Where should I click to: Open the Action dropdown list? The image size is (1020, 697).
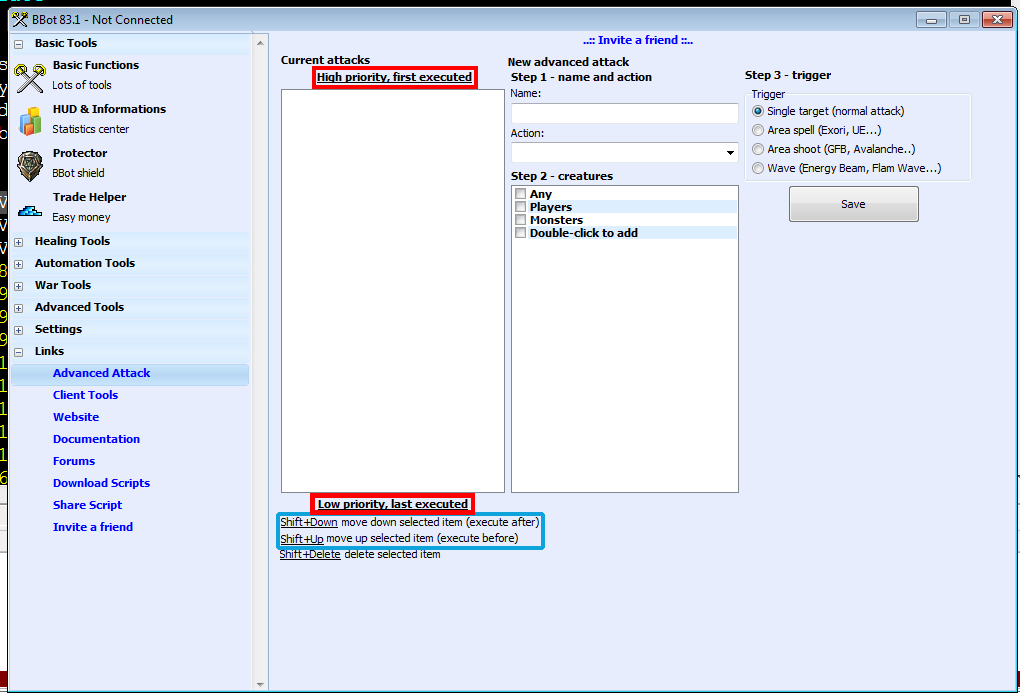(x=730, y=153)
